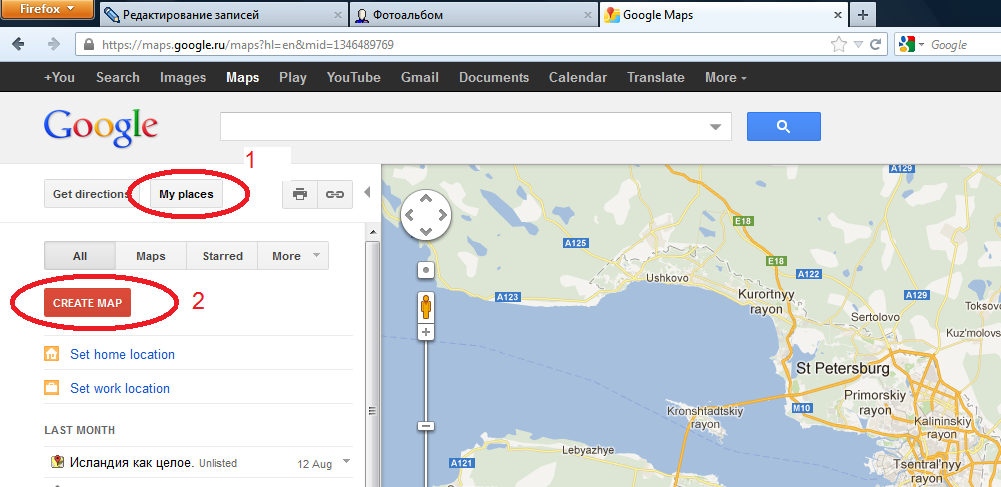Click the Ushkovo label on map
Viewport: 1001px width, 487px height.
pyautogui.click(x=668, y=278)
